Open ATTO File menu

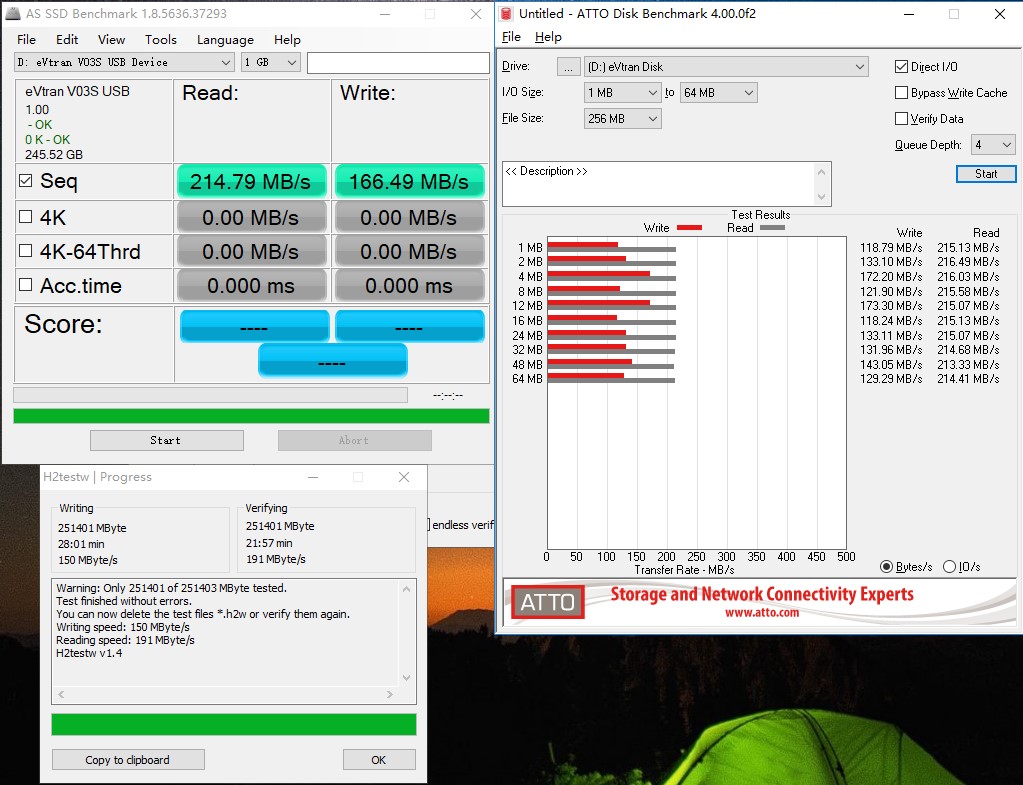click(x=511, y=37)
